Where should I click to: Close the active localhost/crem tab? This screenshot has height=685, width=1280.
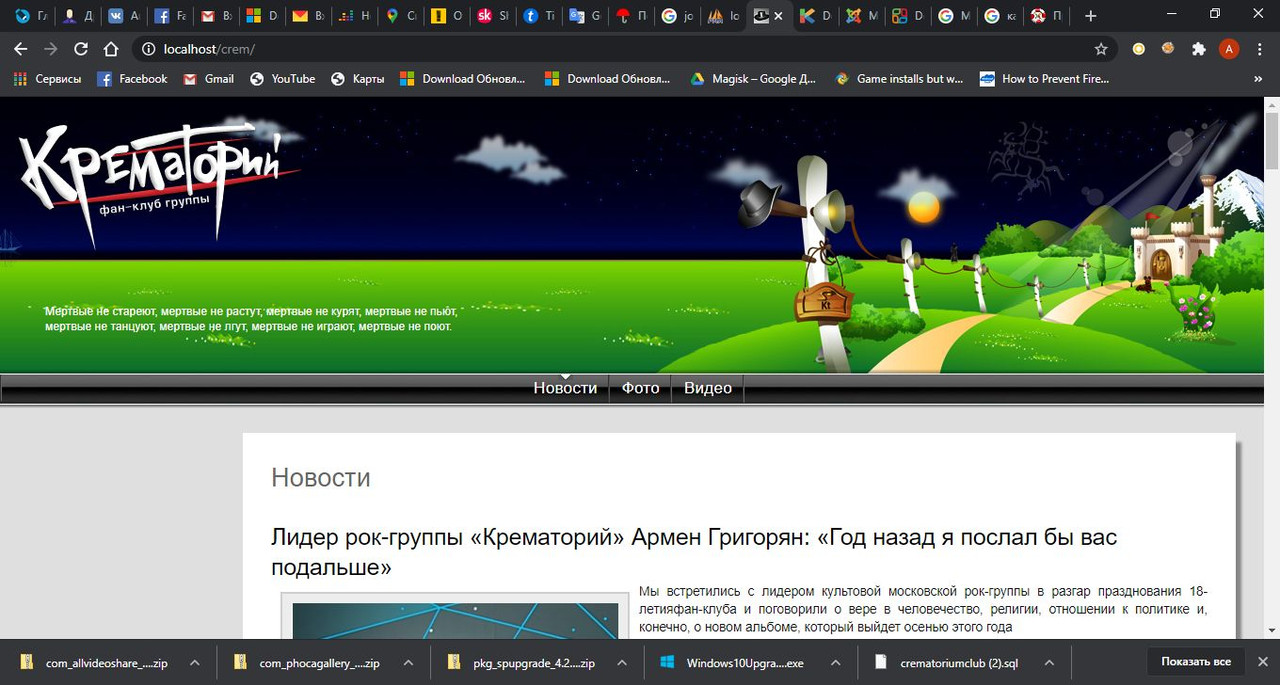click(780, 16)
